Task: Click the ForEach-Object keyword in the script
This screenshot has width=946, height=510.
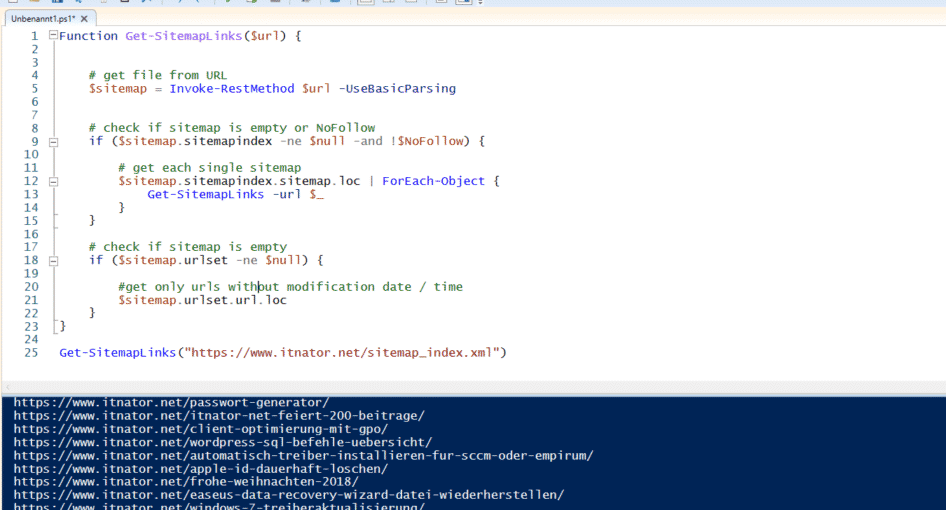Action: click(x=433, y=181)
